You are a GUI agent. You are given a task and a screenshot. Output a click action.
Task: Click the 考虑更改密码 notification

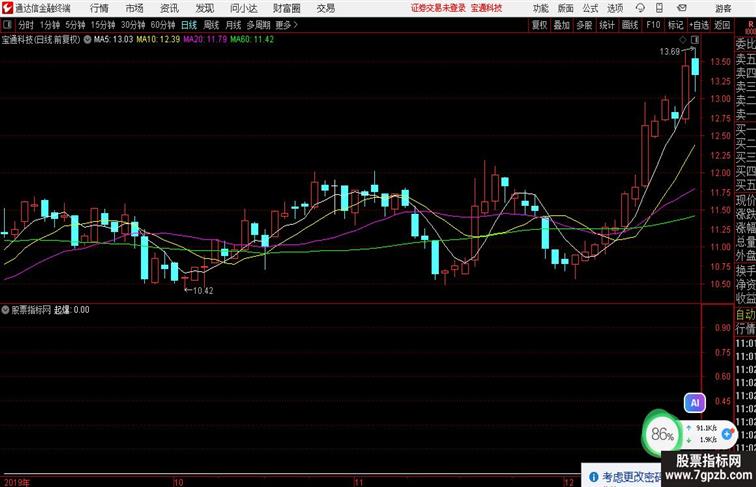click(x=632, y=477)
